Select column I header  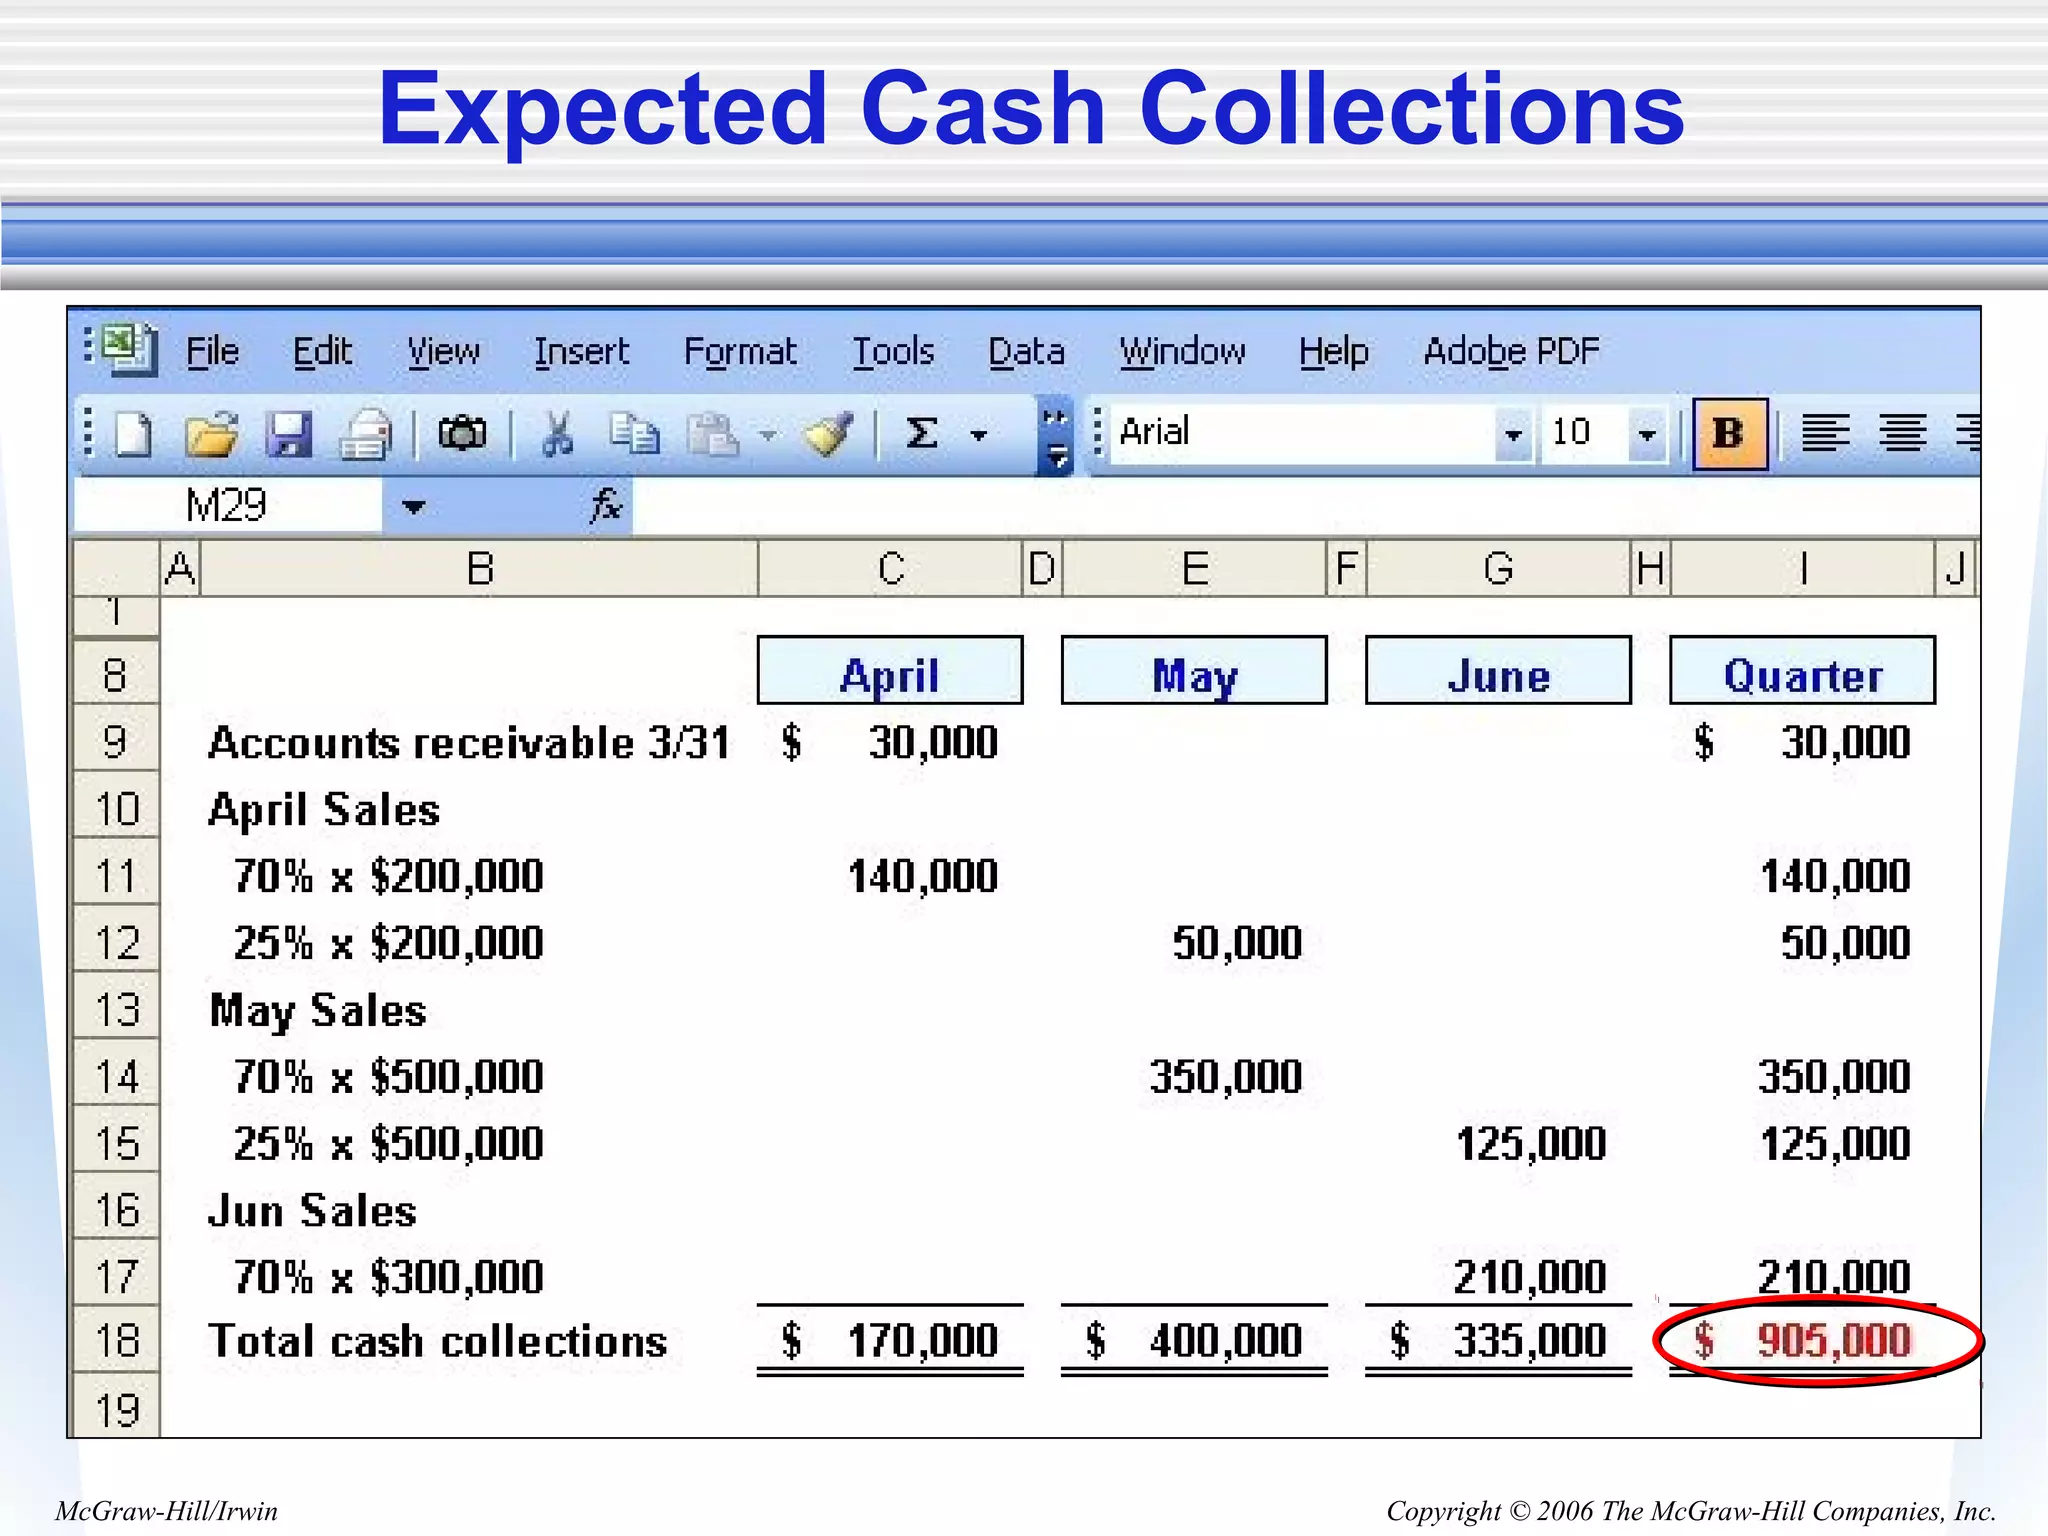point(1803,569)
